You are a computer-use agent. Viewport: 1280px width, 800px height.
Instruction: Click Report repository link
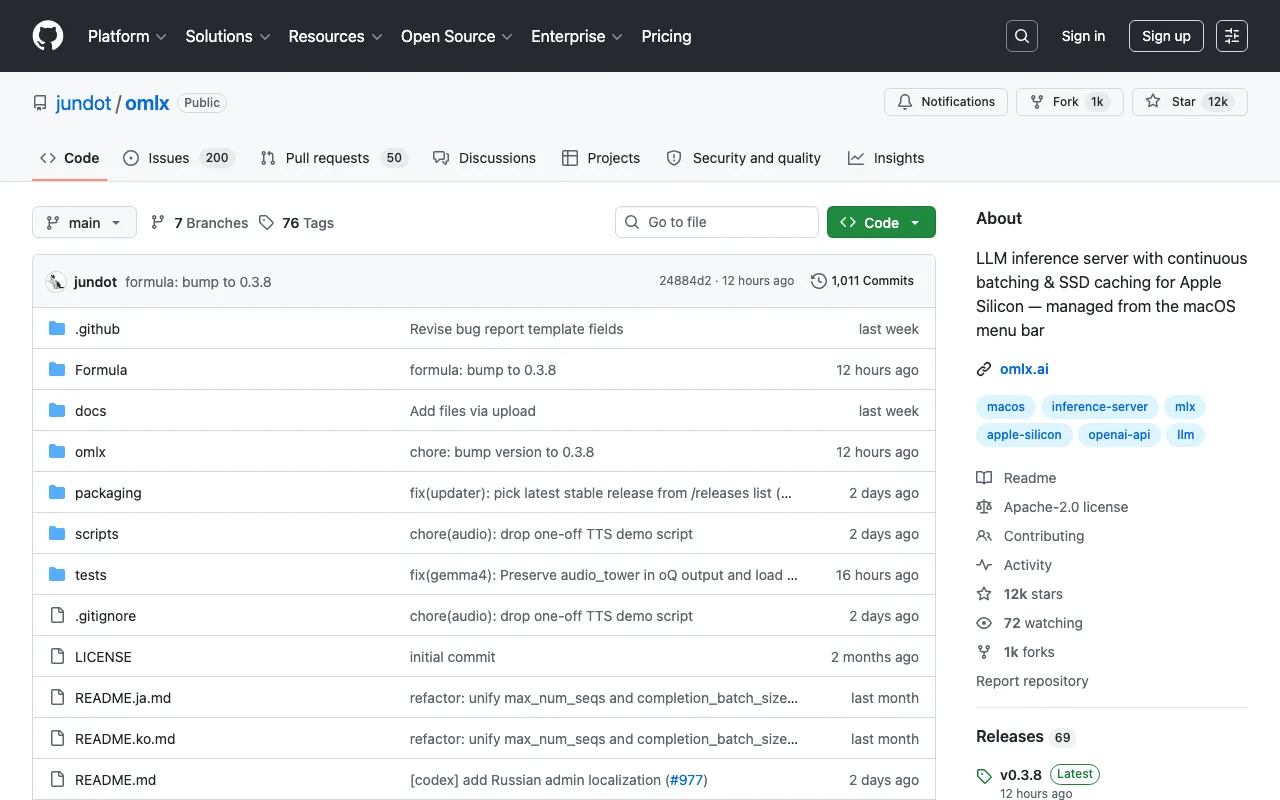(x=1032, y=681)
